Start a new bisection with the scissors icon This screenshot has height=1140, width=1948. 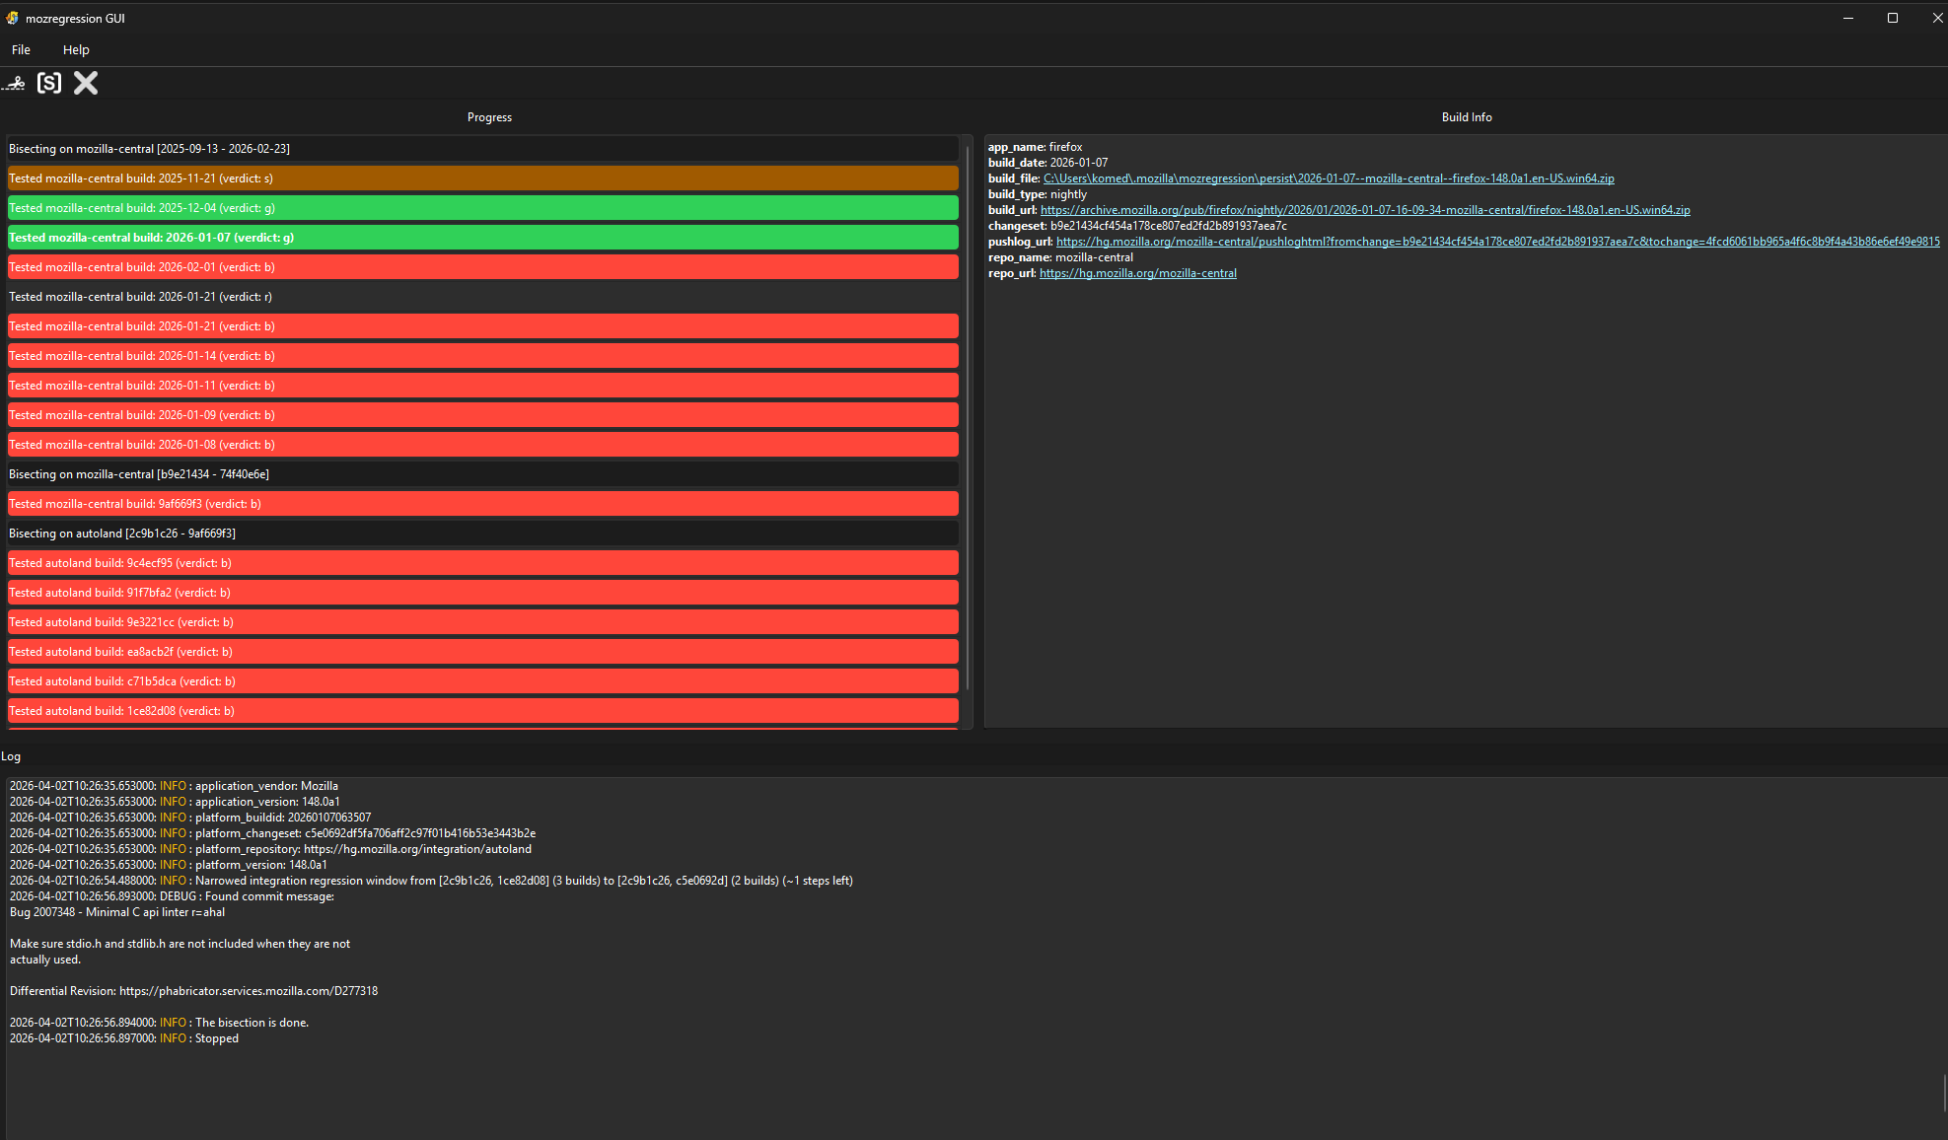pos(14,83)
